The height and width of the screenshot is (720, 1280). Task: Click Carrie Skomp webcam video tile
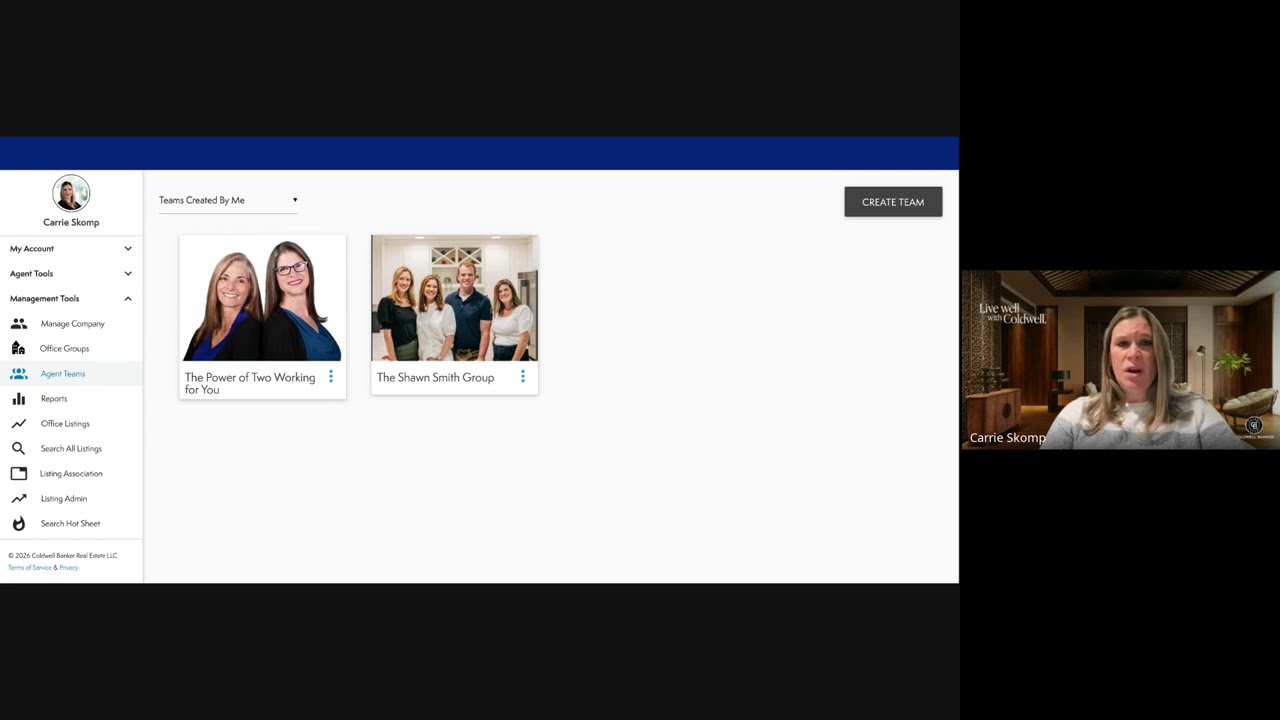click(x=1120, y=360)
